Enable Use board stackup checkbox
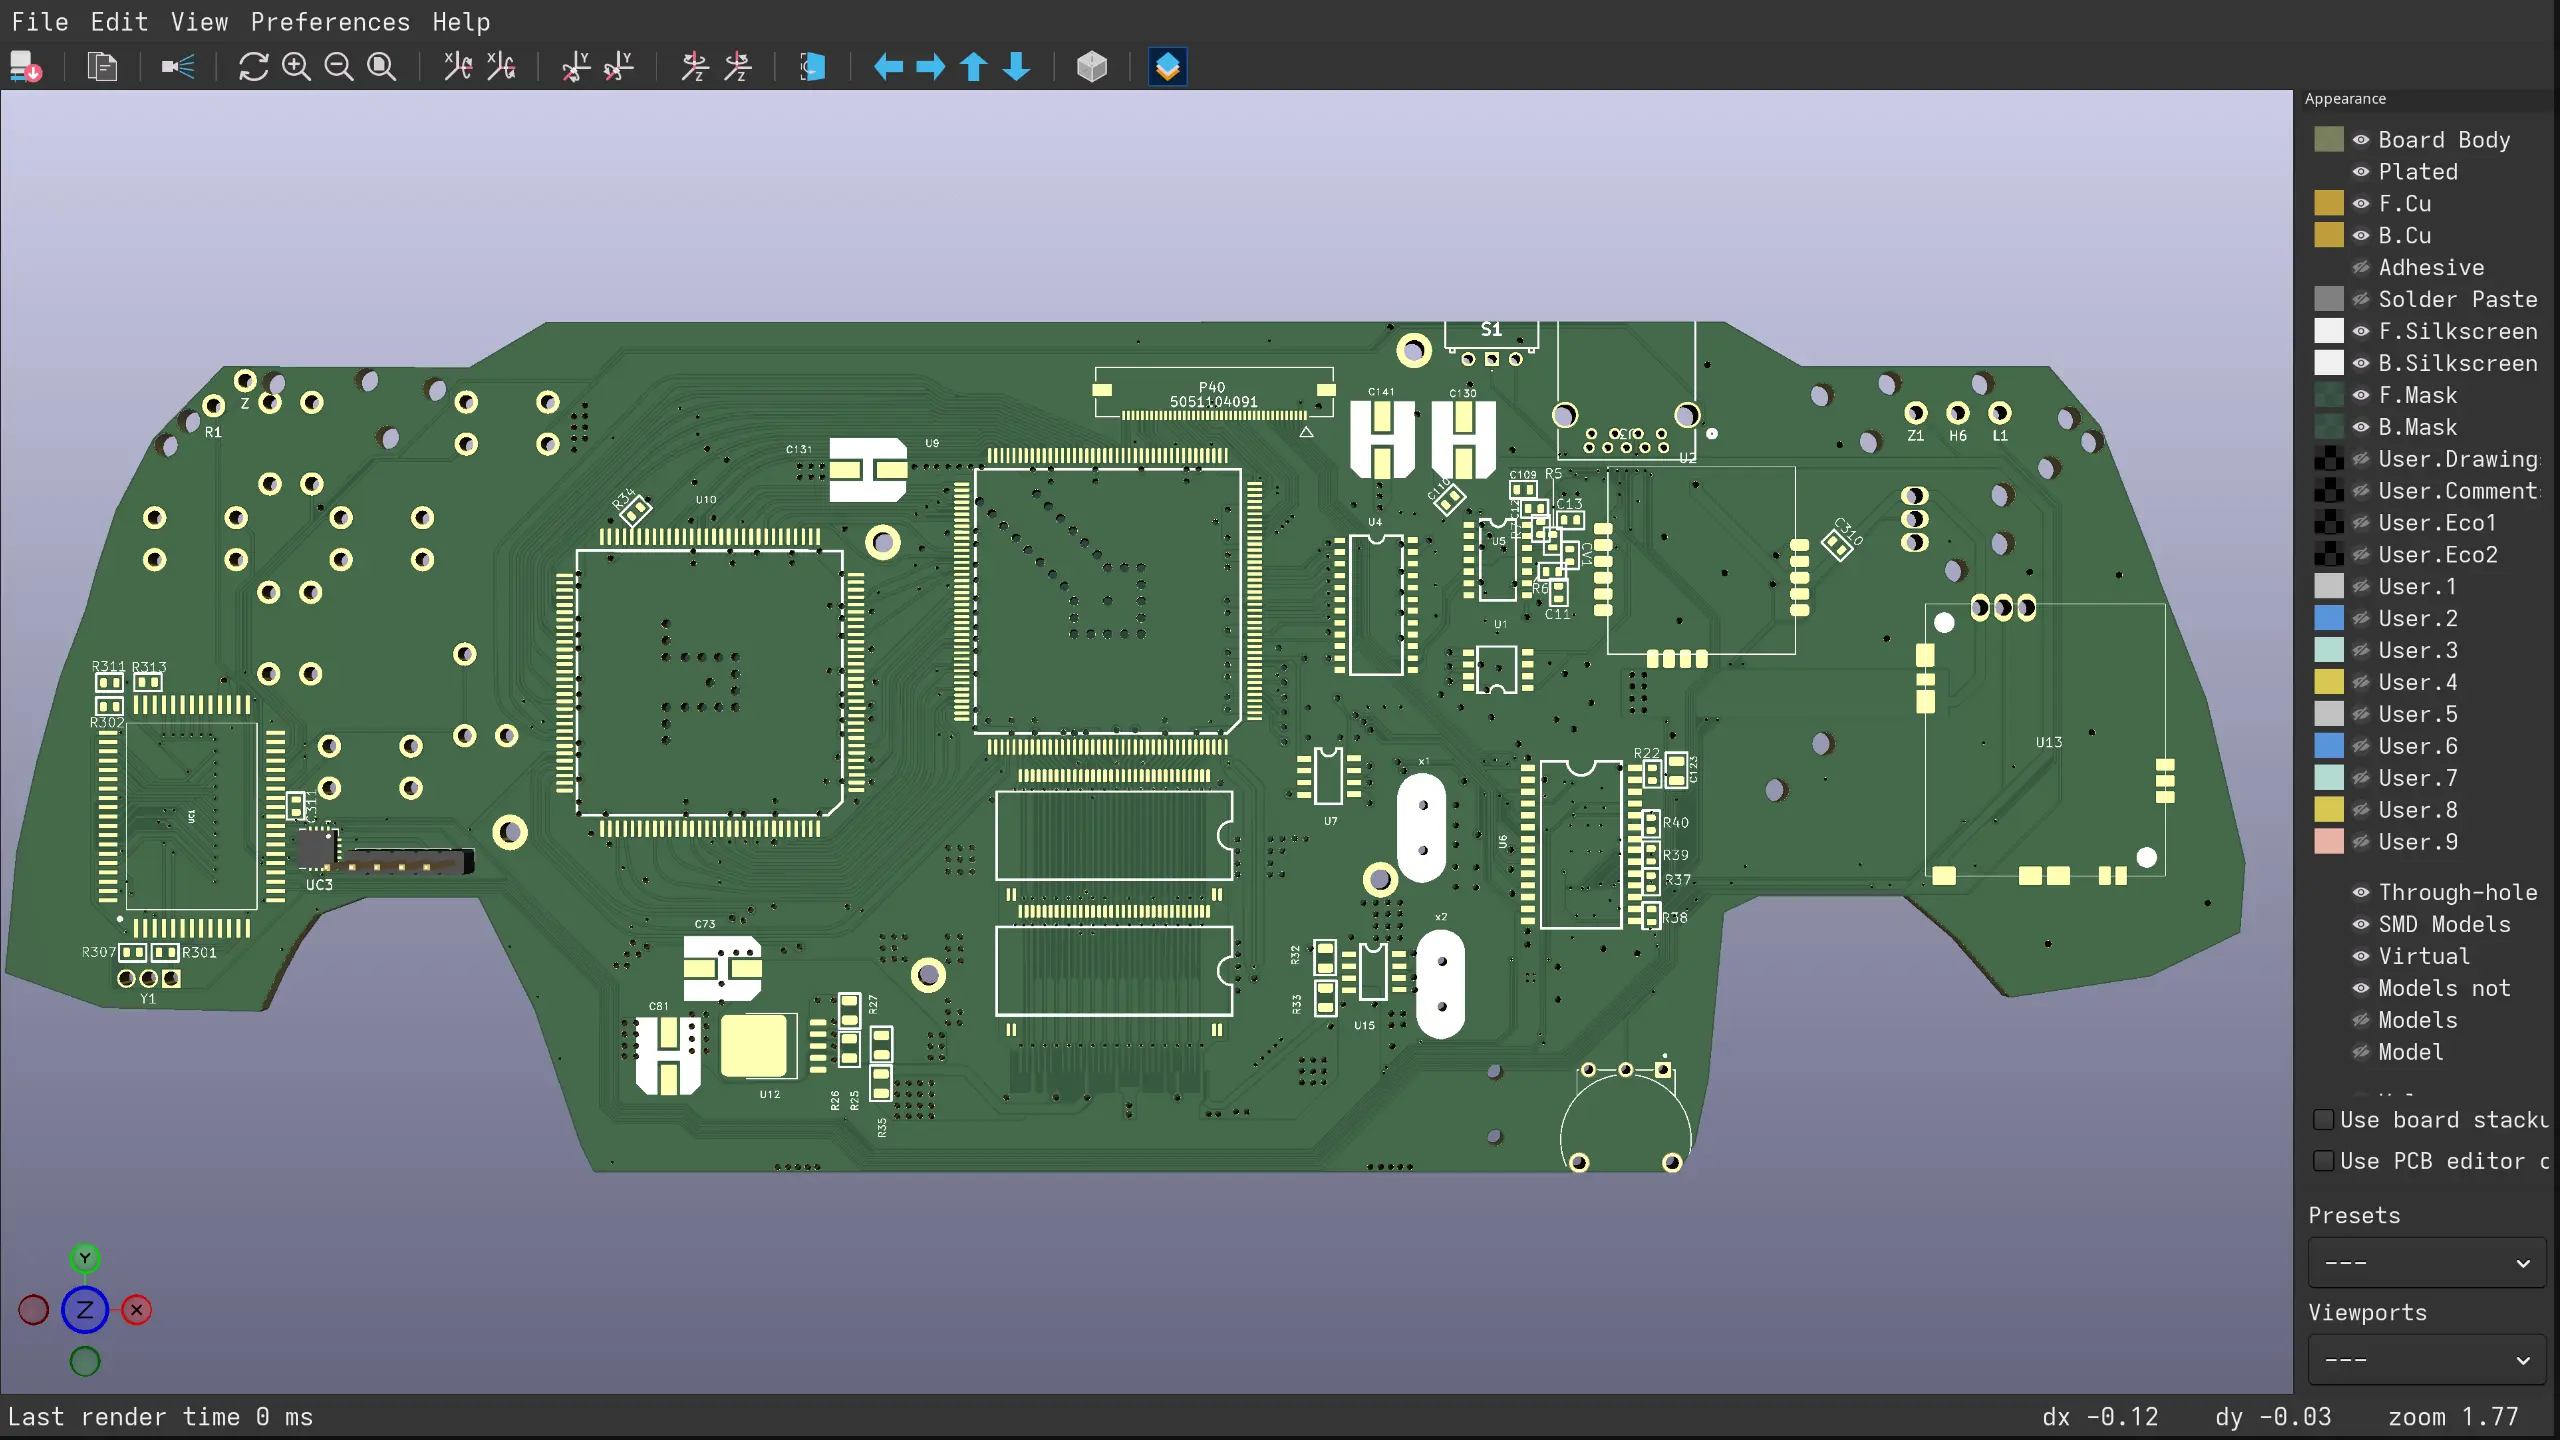 pyautogui.click(x=2324, y=1119)
